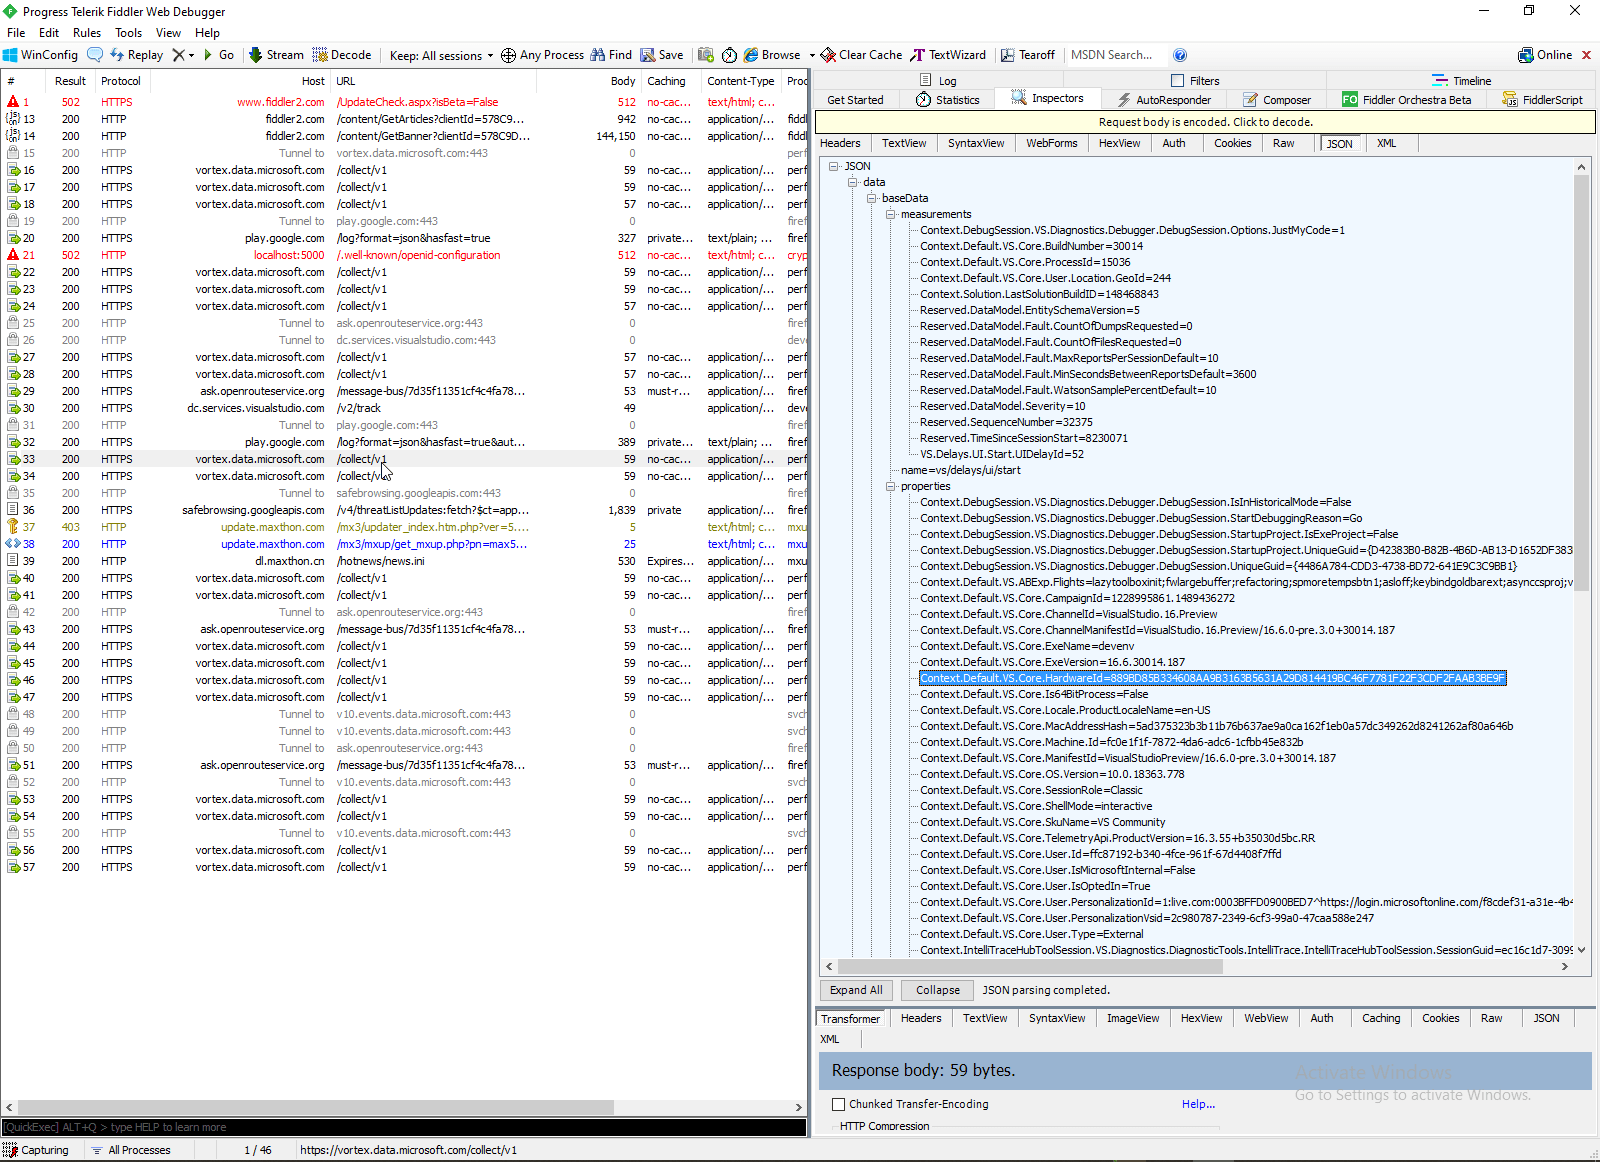The height and width of the screenshot is (1162, 1600).
Task: Open Any Process target picker
Action: pyautogui.click(x=542, y=55)
